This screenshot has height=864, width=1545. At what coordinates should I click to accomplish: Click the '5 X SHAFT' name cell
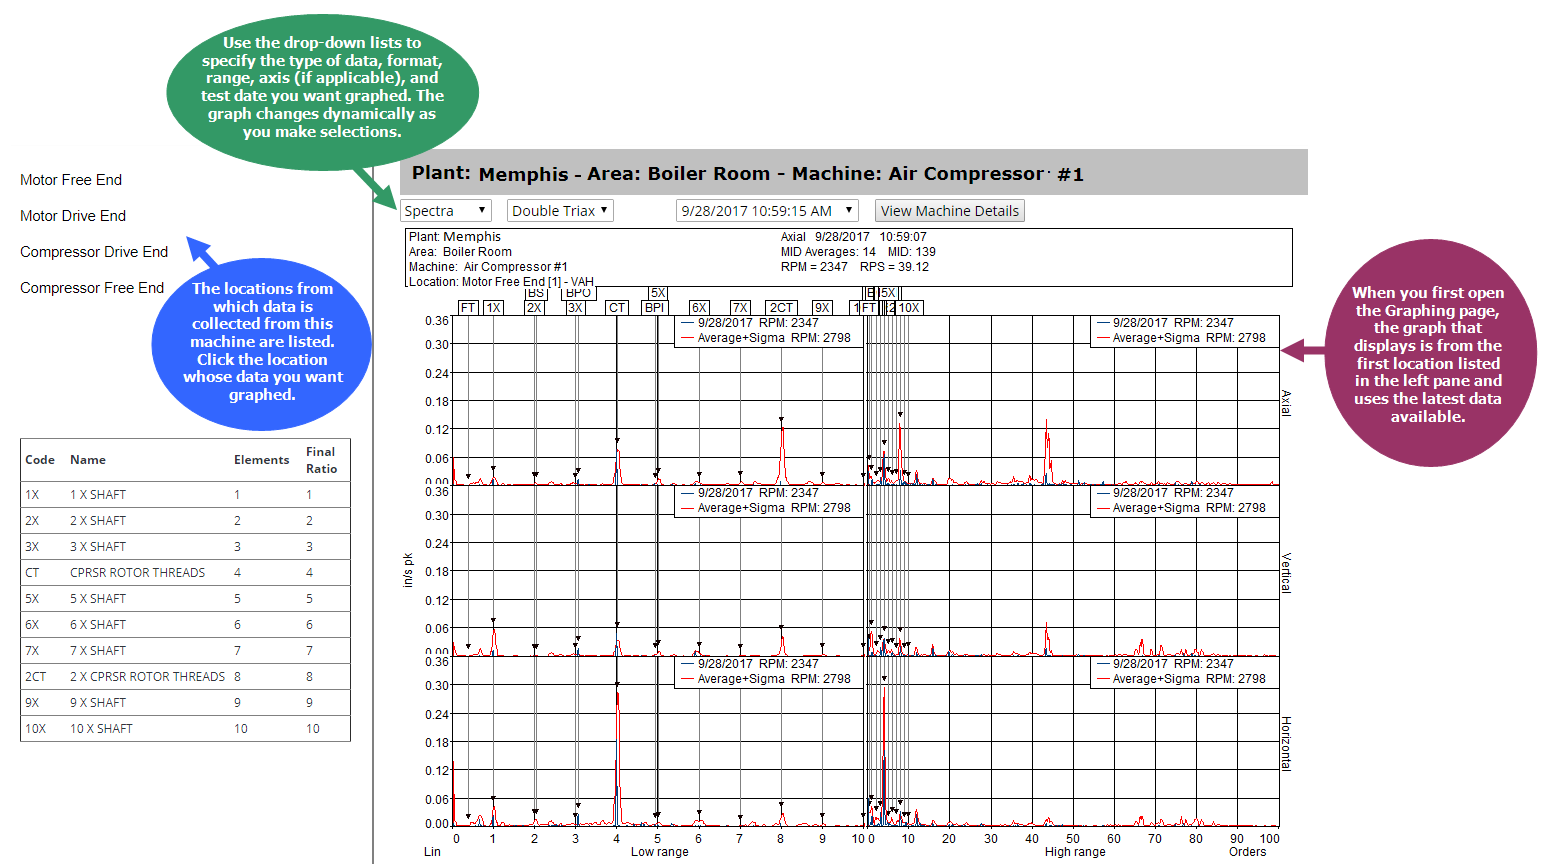coord(98,599)
